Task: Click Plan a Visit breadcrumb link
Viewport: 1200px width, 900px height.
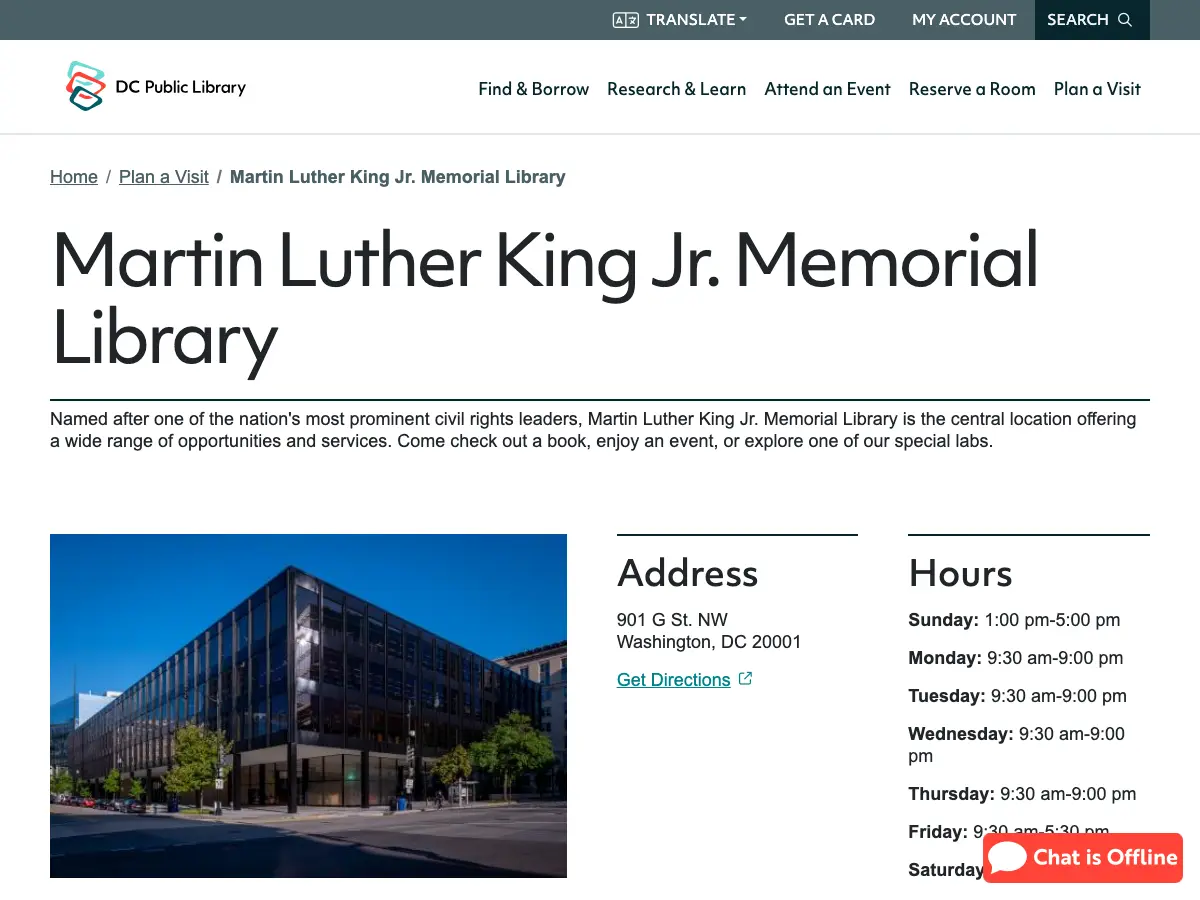Action: coord(164,177)
